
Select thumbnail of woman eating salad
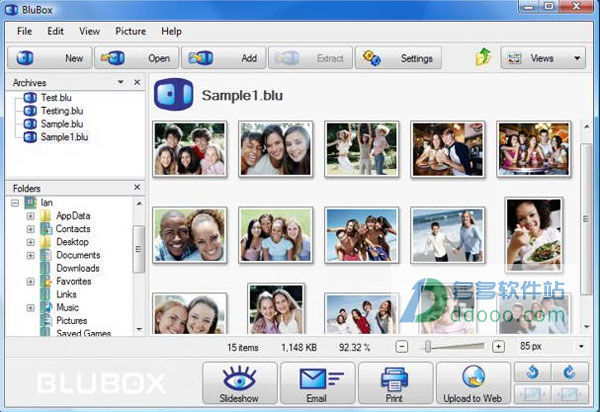534,235
